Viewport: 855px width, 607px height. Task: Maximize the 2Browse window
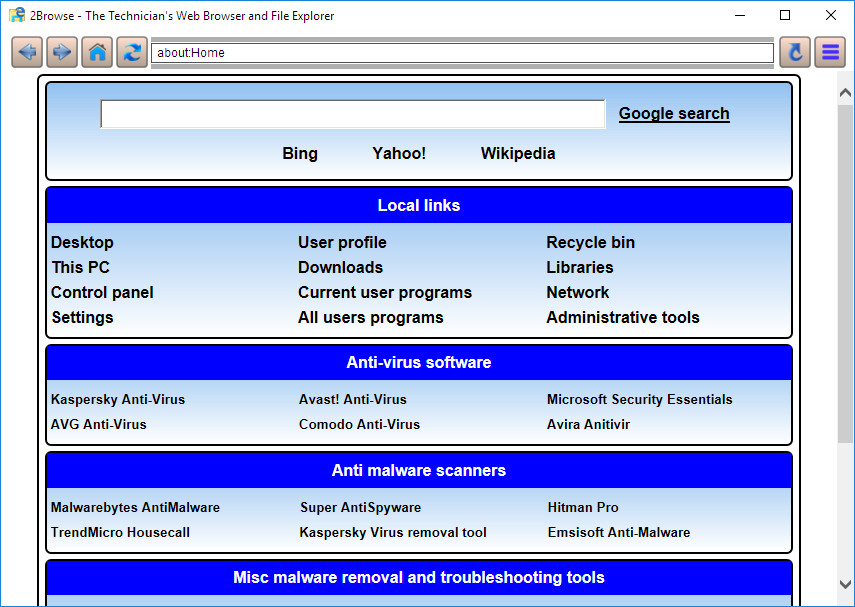[x=785, y=15]
